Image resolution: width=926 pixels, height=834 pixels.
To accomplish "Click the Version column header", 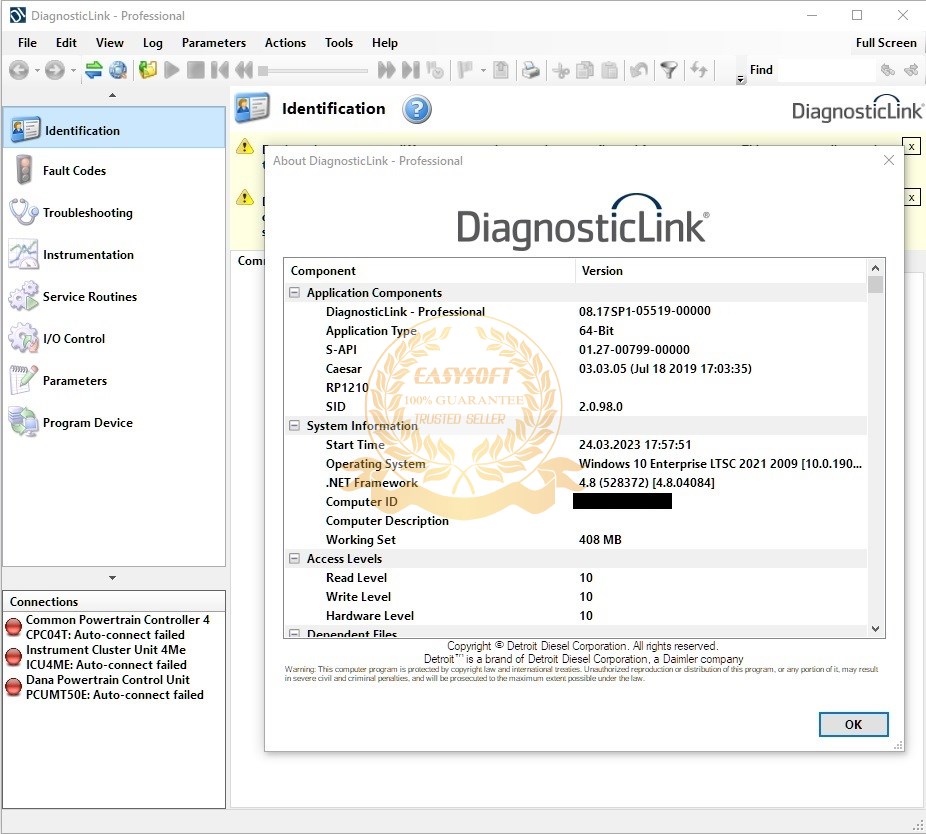I will (x=722, y=271).
